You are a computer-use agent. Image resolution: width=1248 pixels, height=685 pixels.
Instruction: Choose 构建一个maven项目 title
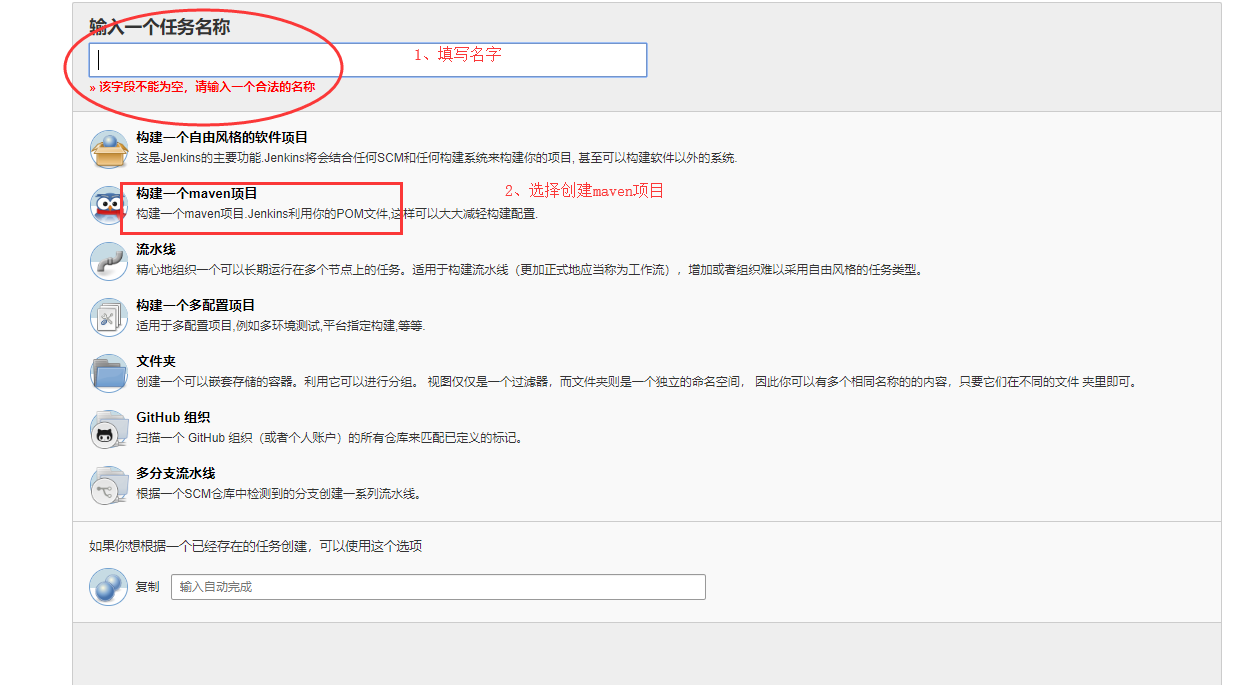pyautogui.click(x=196, y=194)
